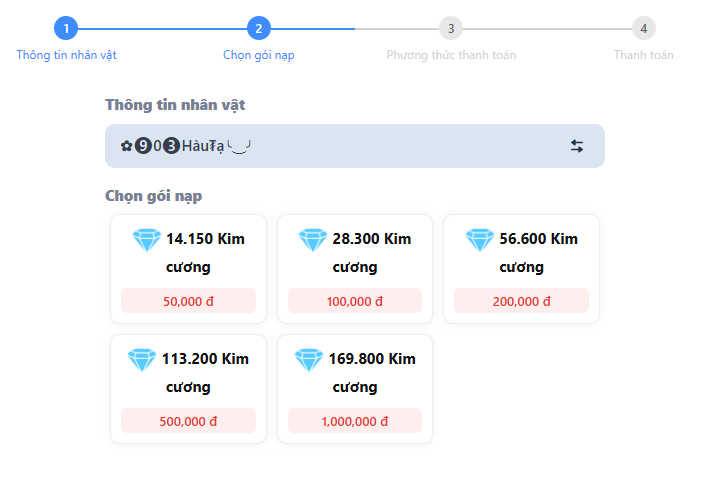Click the 500,000 đ price label

[x=188, y=421]
